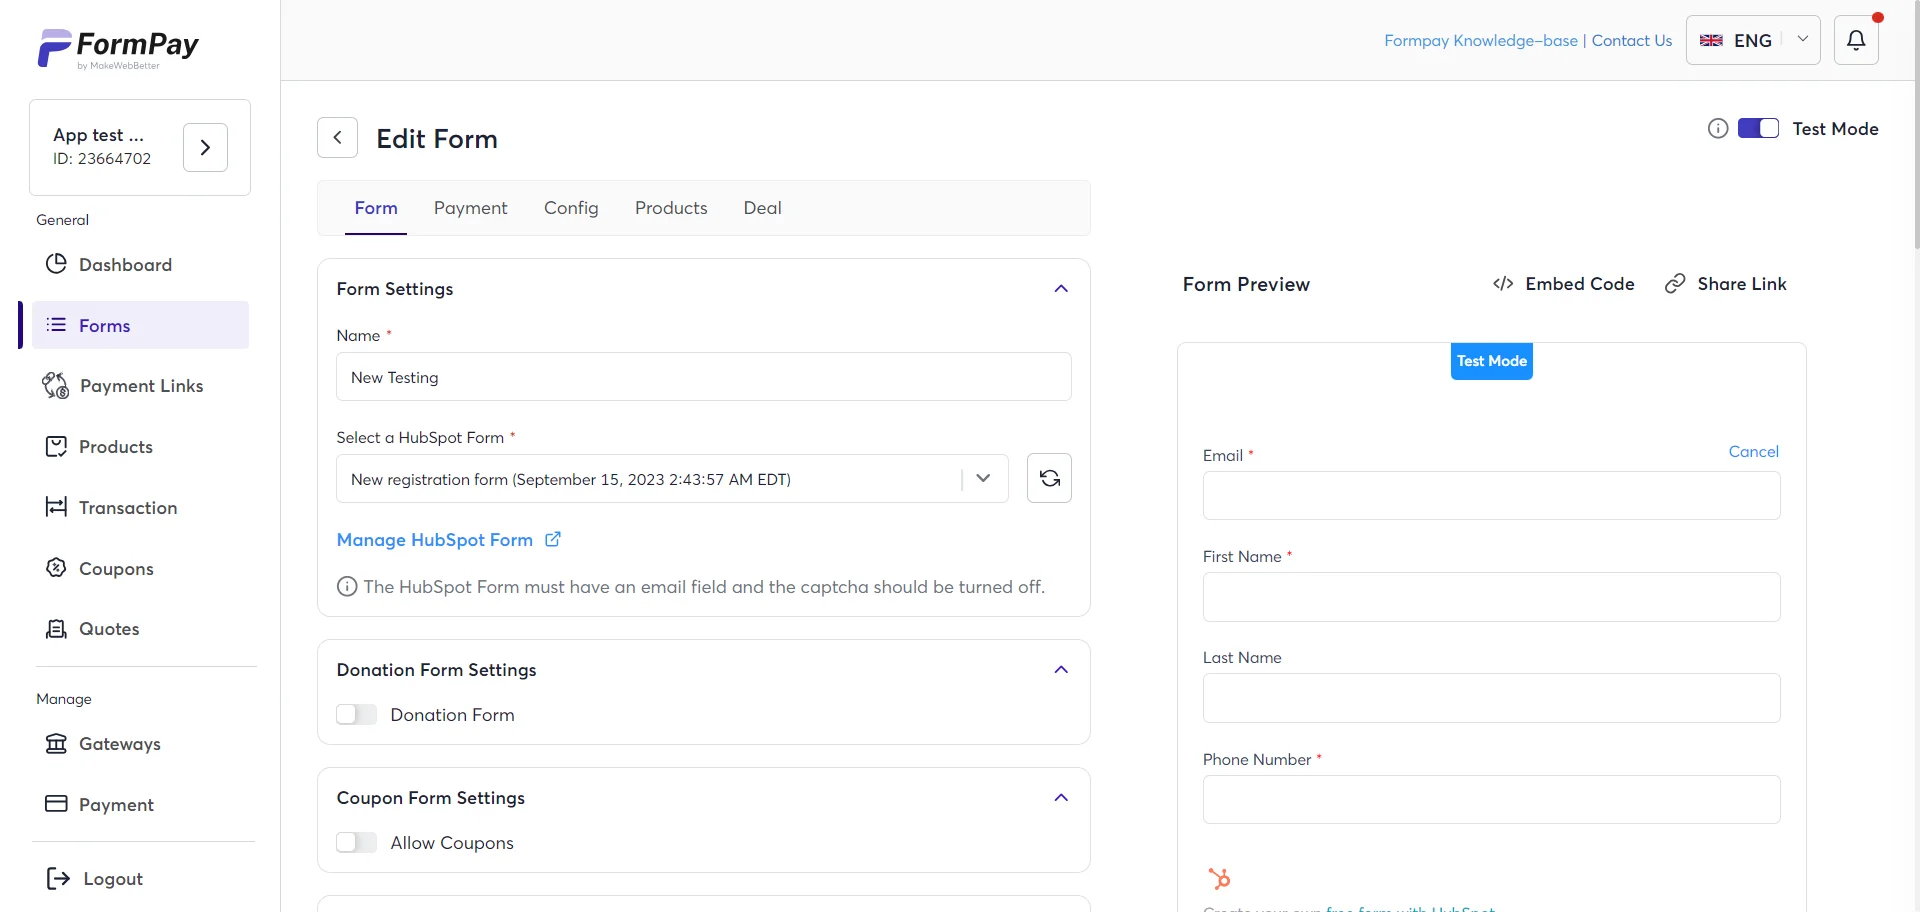Click the Embed Code button
1920x912 pixels.
1563,284
